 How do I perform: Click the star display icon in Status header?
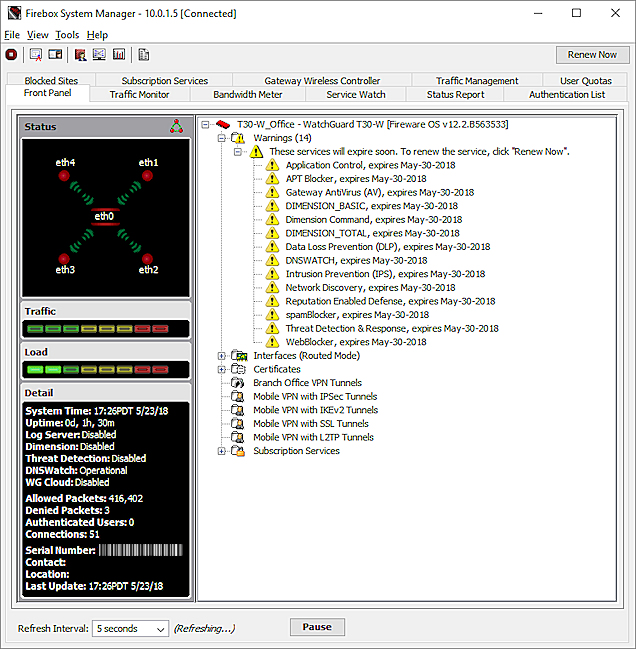pos(177,127)
